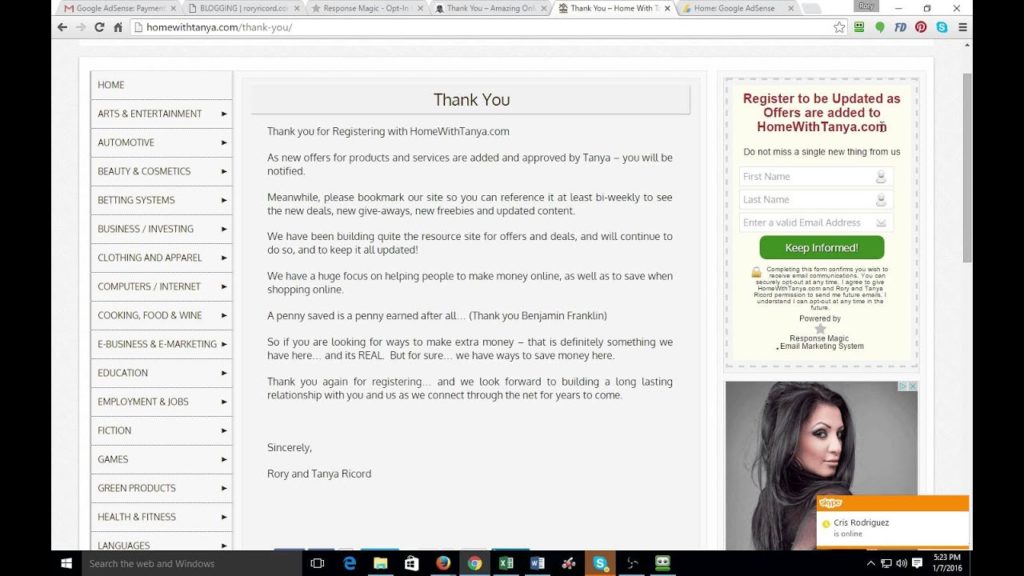Open browser home page icon
Image resolution: width=1024 pixels, height=576 pixels.
pos(118,27)
